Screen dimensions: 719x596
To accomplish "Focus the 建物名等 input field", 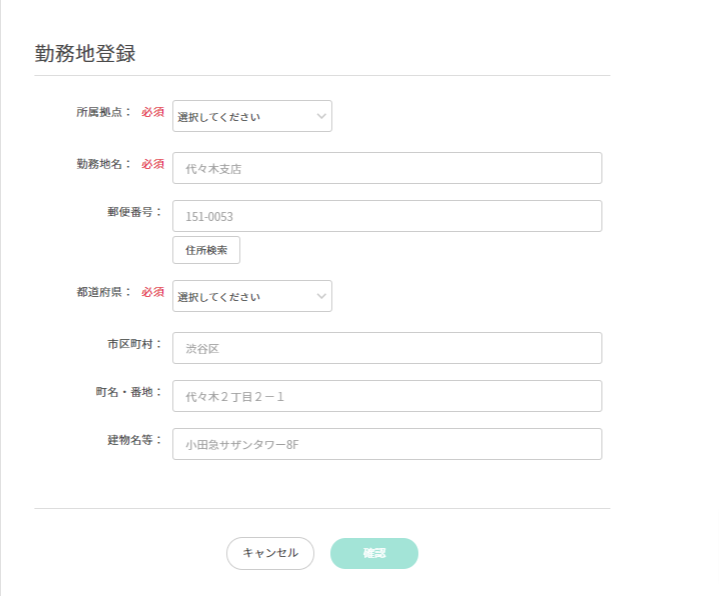I will 387,444.
